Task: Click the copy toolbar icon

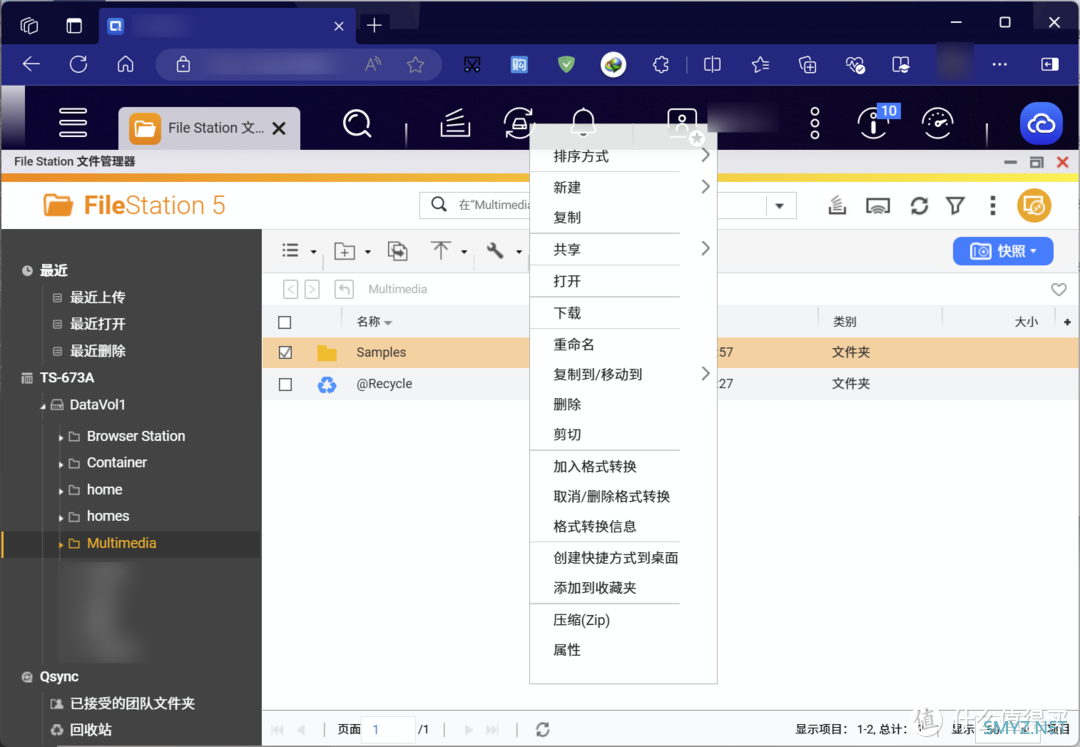Action: tap(397, 251)
